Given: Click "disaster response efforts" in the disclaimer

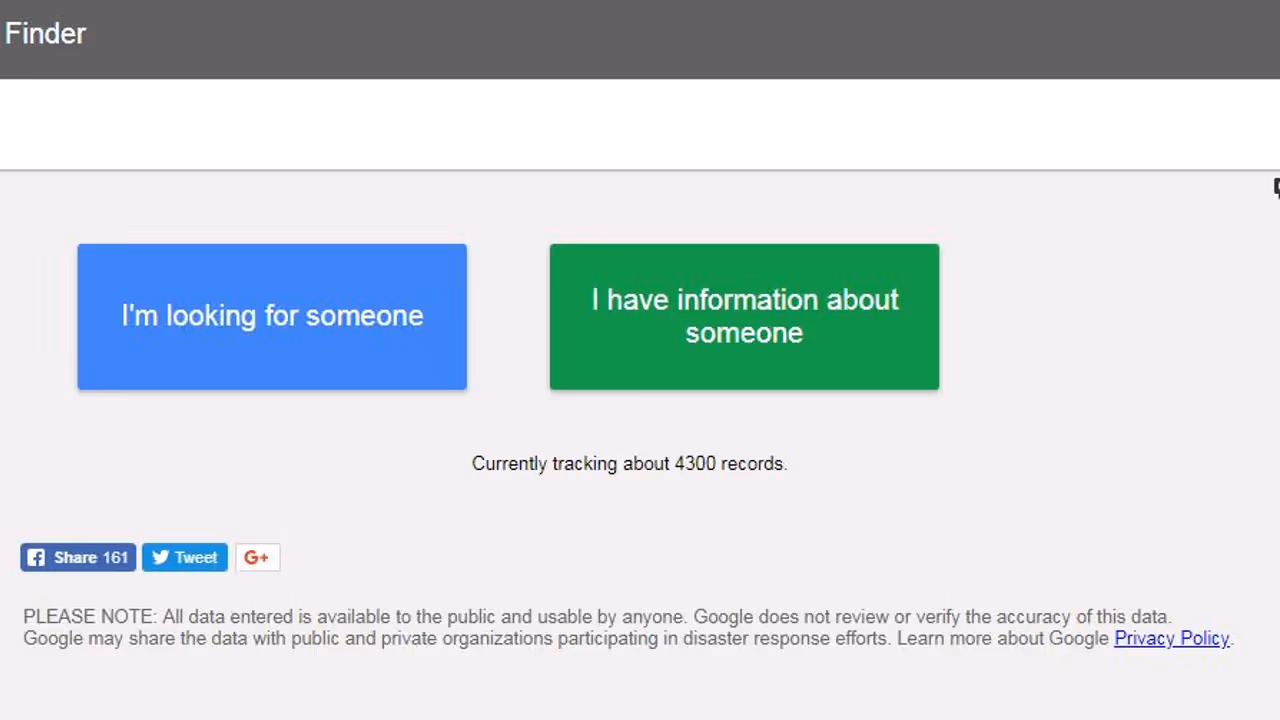Looking at the screenshot, I should [787, 638].
